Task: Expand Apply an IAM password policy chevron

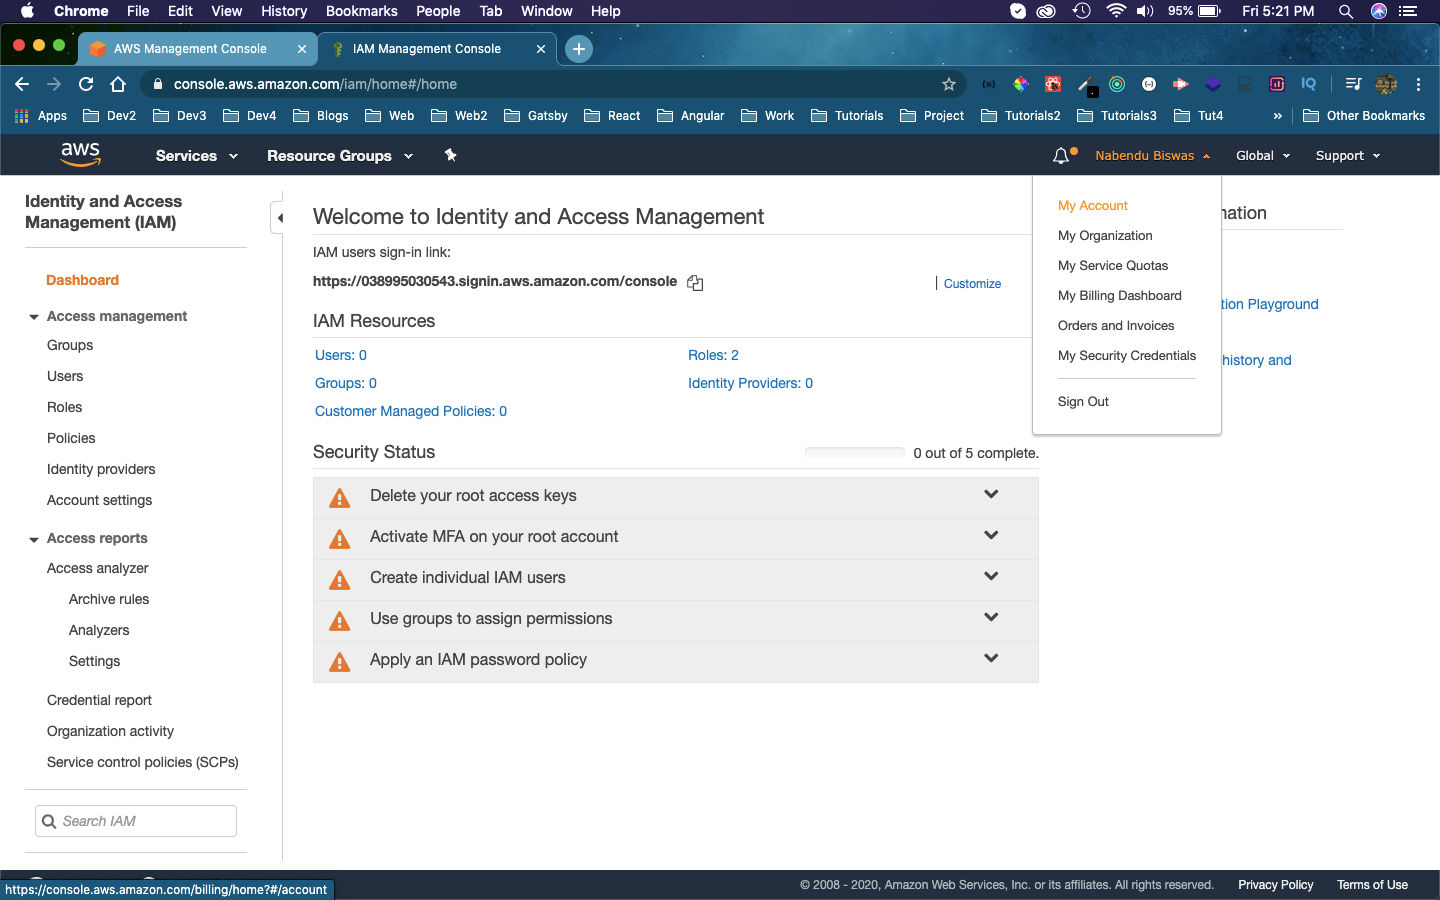Action: pos(991,658)
